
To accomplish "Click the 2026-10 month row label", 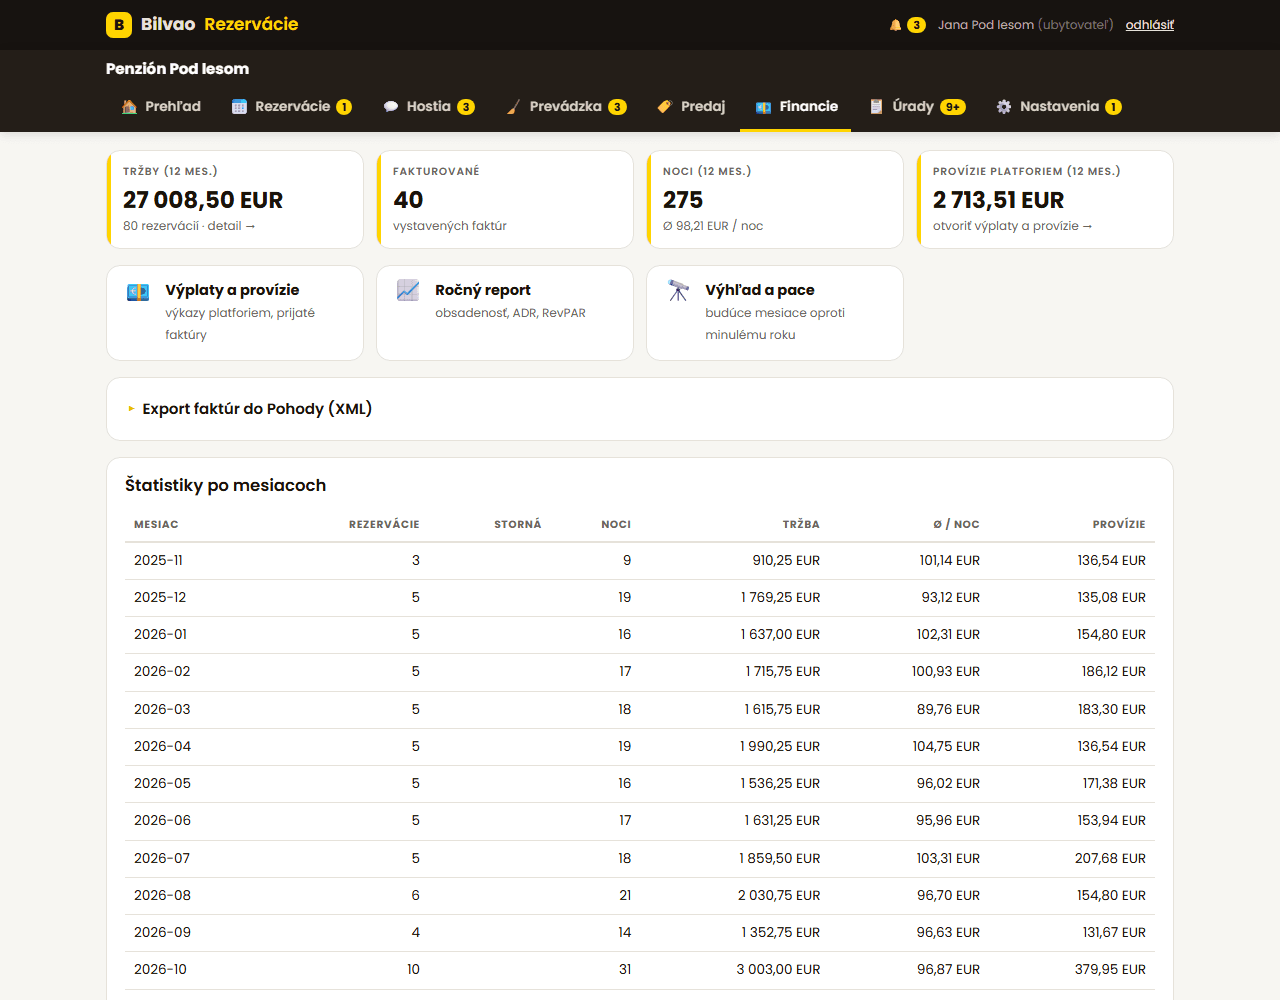I will (160, 970).
